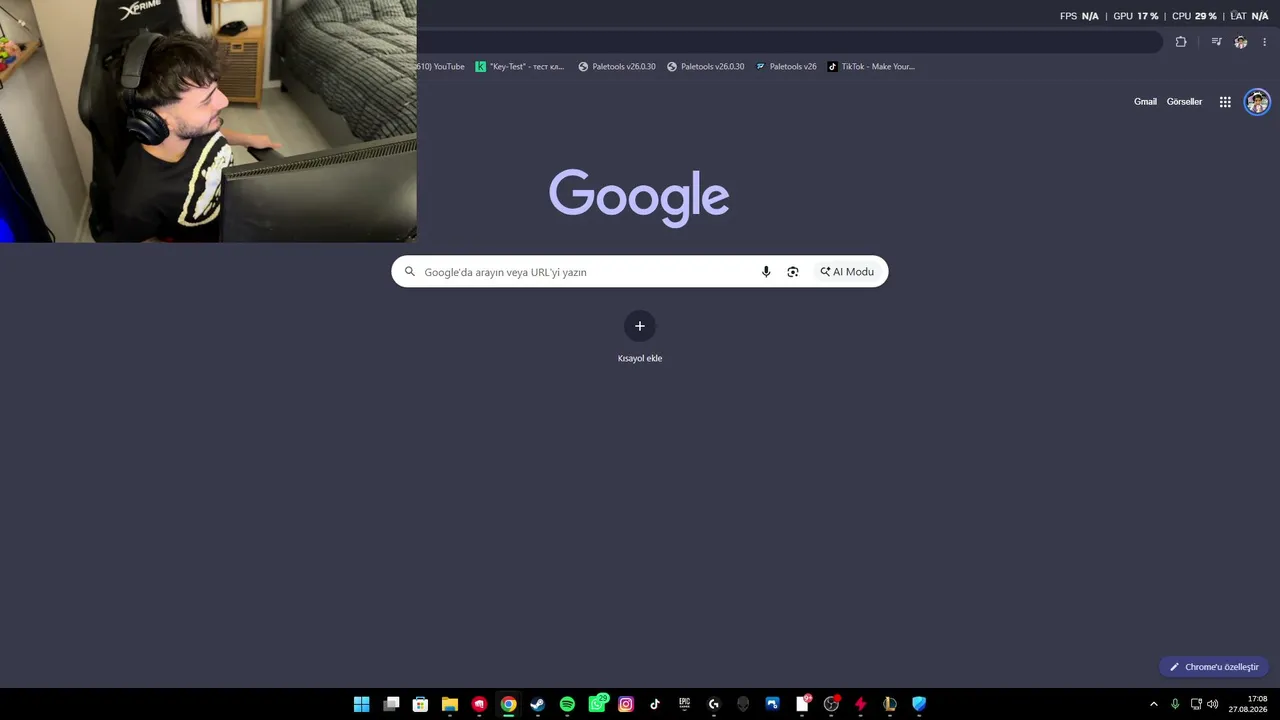Add a shortcut with the plus button
1280x720 pixels.
tap(640, 326)
